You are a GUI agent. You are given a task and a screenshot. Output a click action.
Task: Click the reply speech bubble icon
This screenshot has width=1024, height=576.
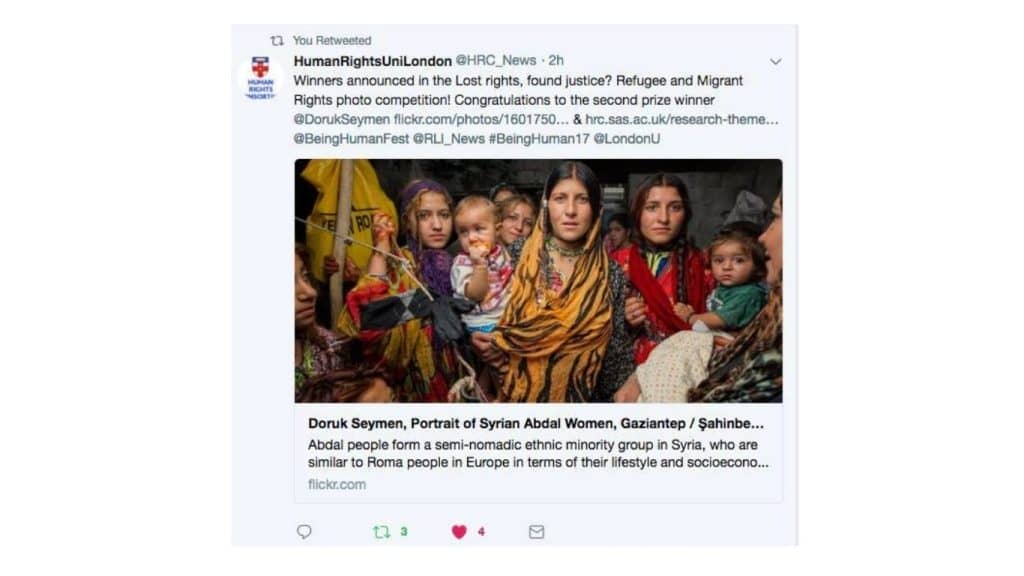click(304, 532)
